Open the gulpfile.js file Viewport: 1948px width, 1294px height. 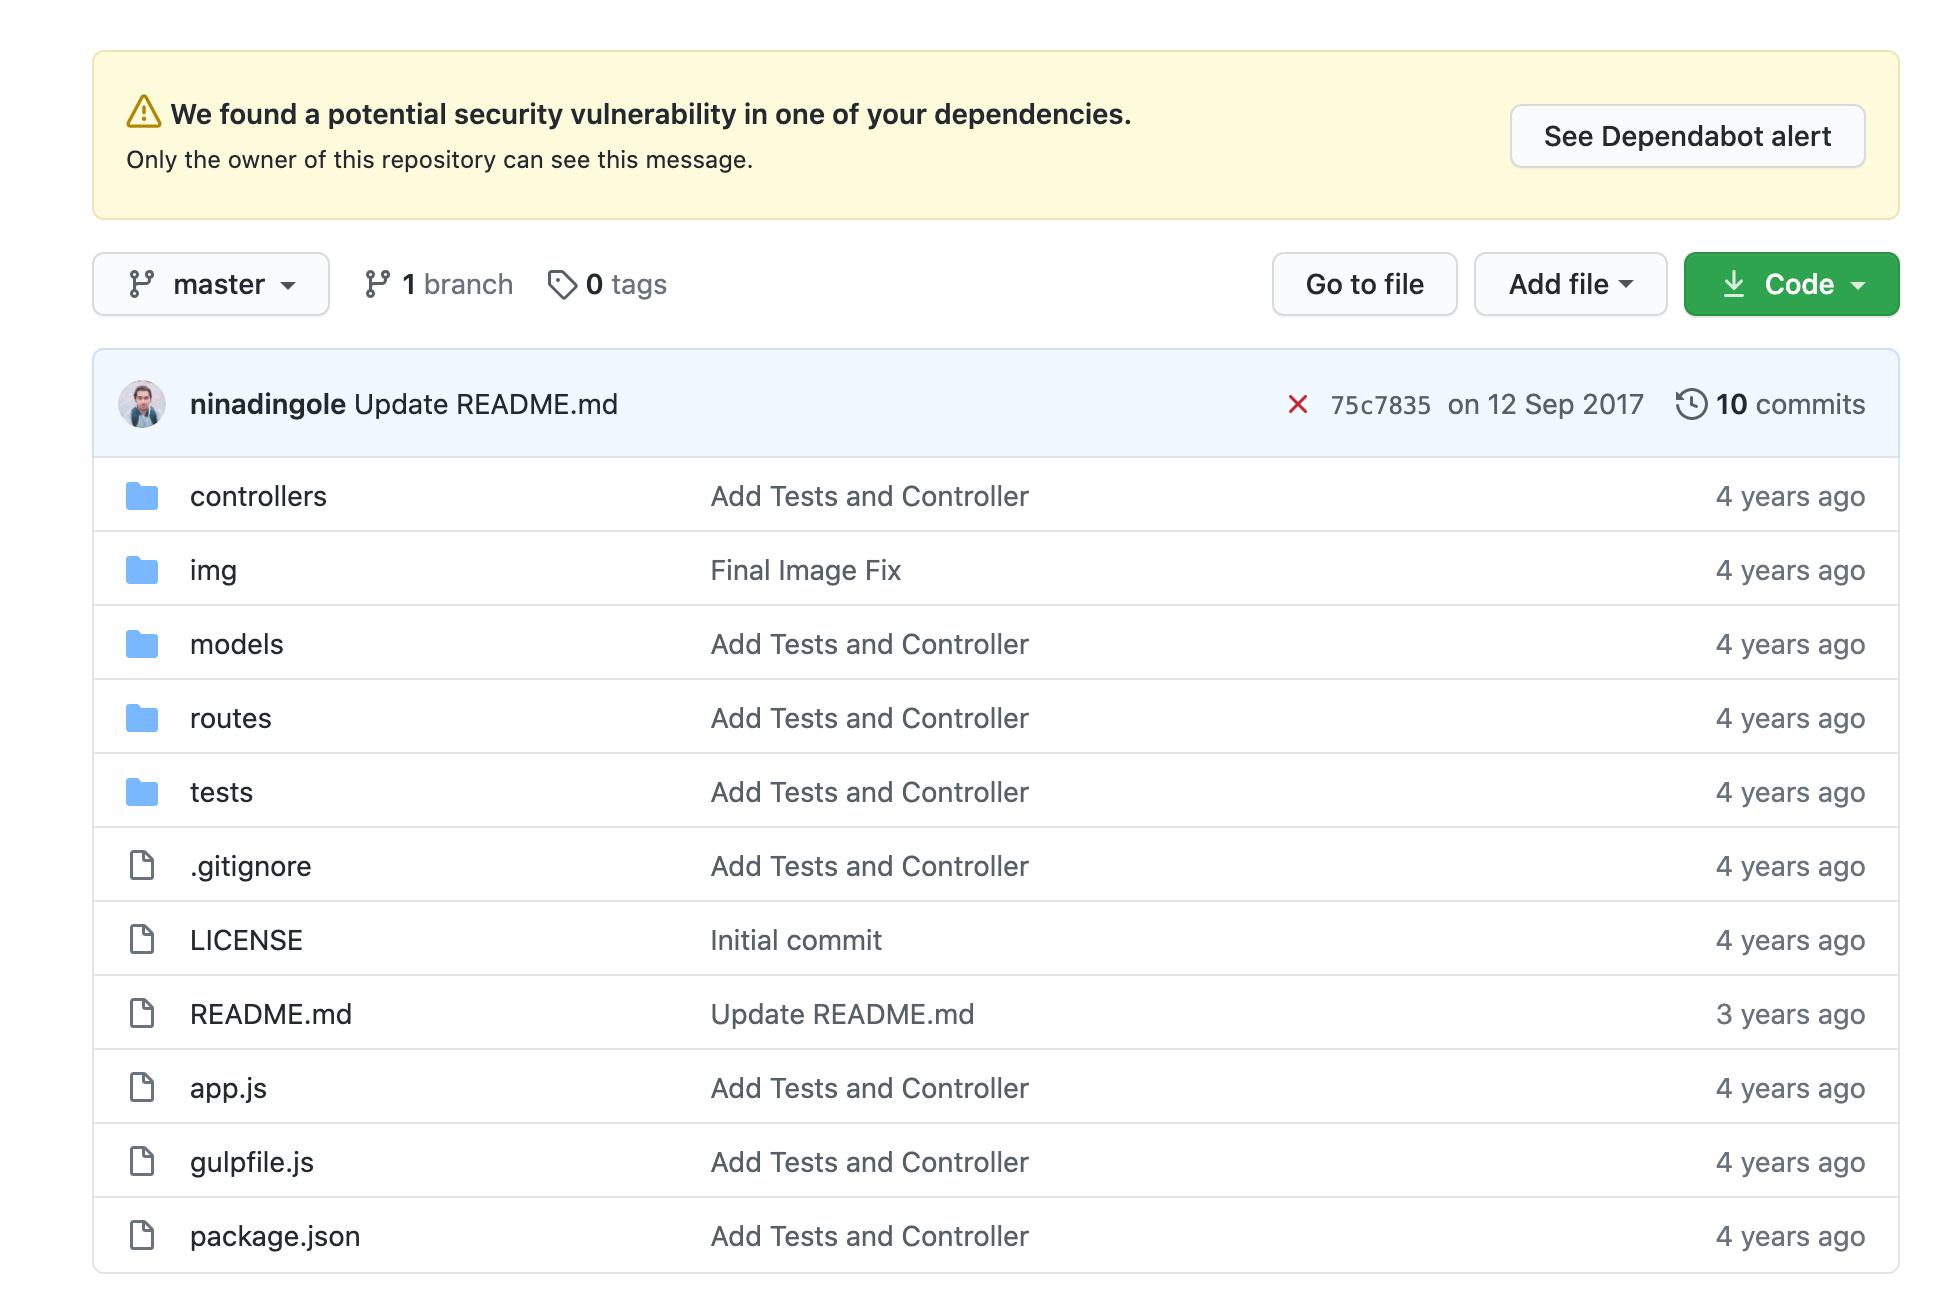click(x=252, y=1162)
